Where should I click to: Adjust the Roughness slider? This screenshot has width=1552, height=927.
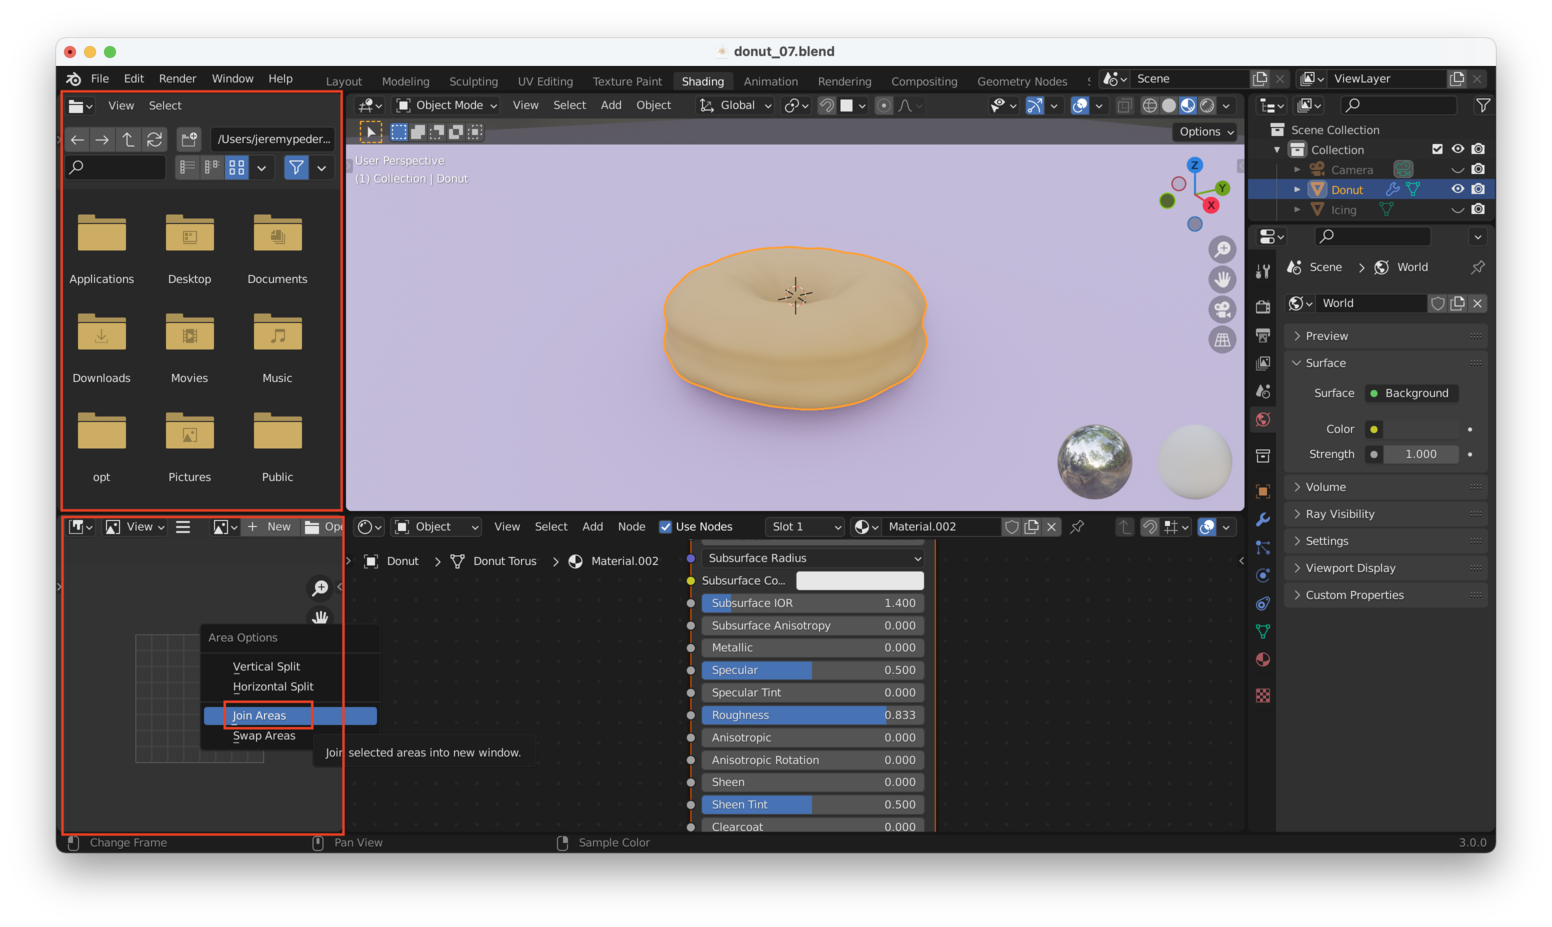[x=811, y=715]
